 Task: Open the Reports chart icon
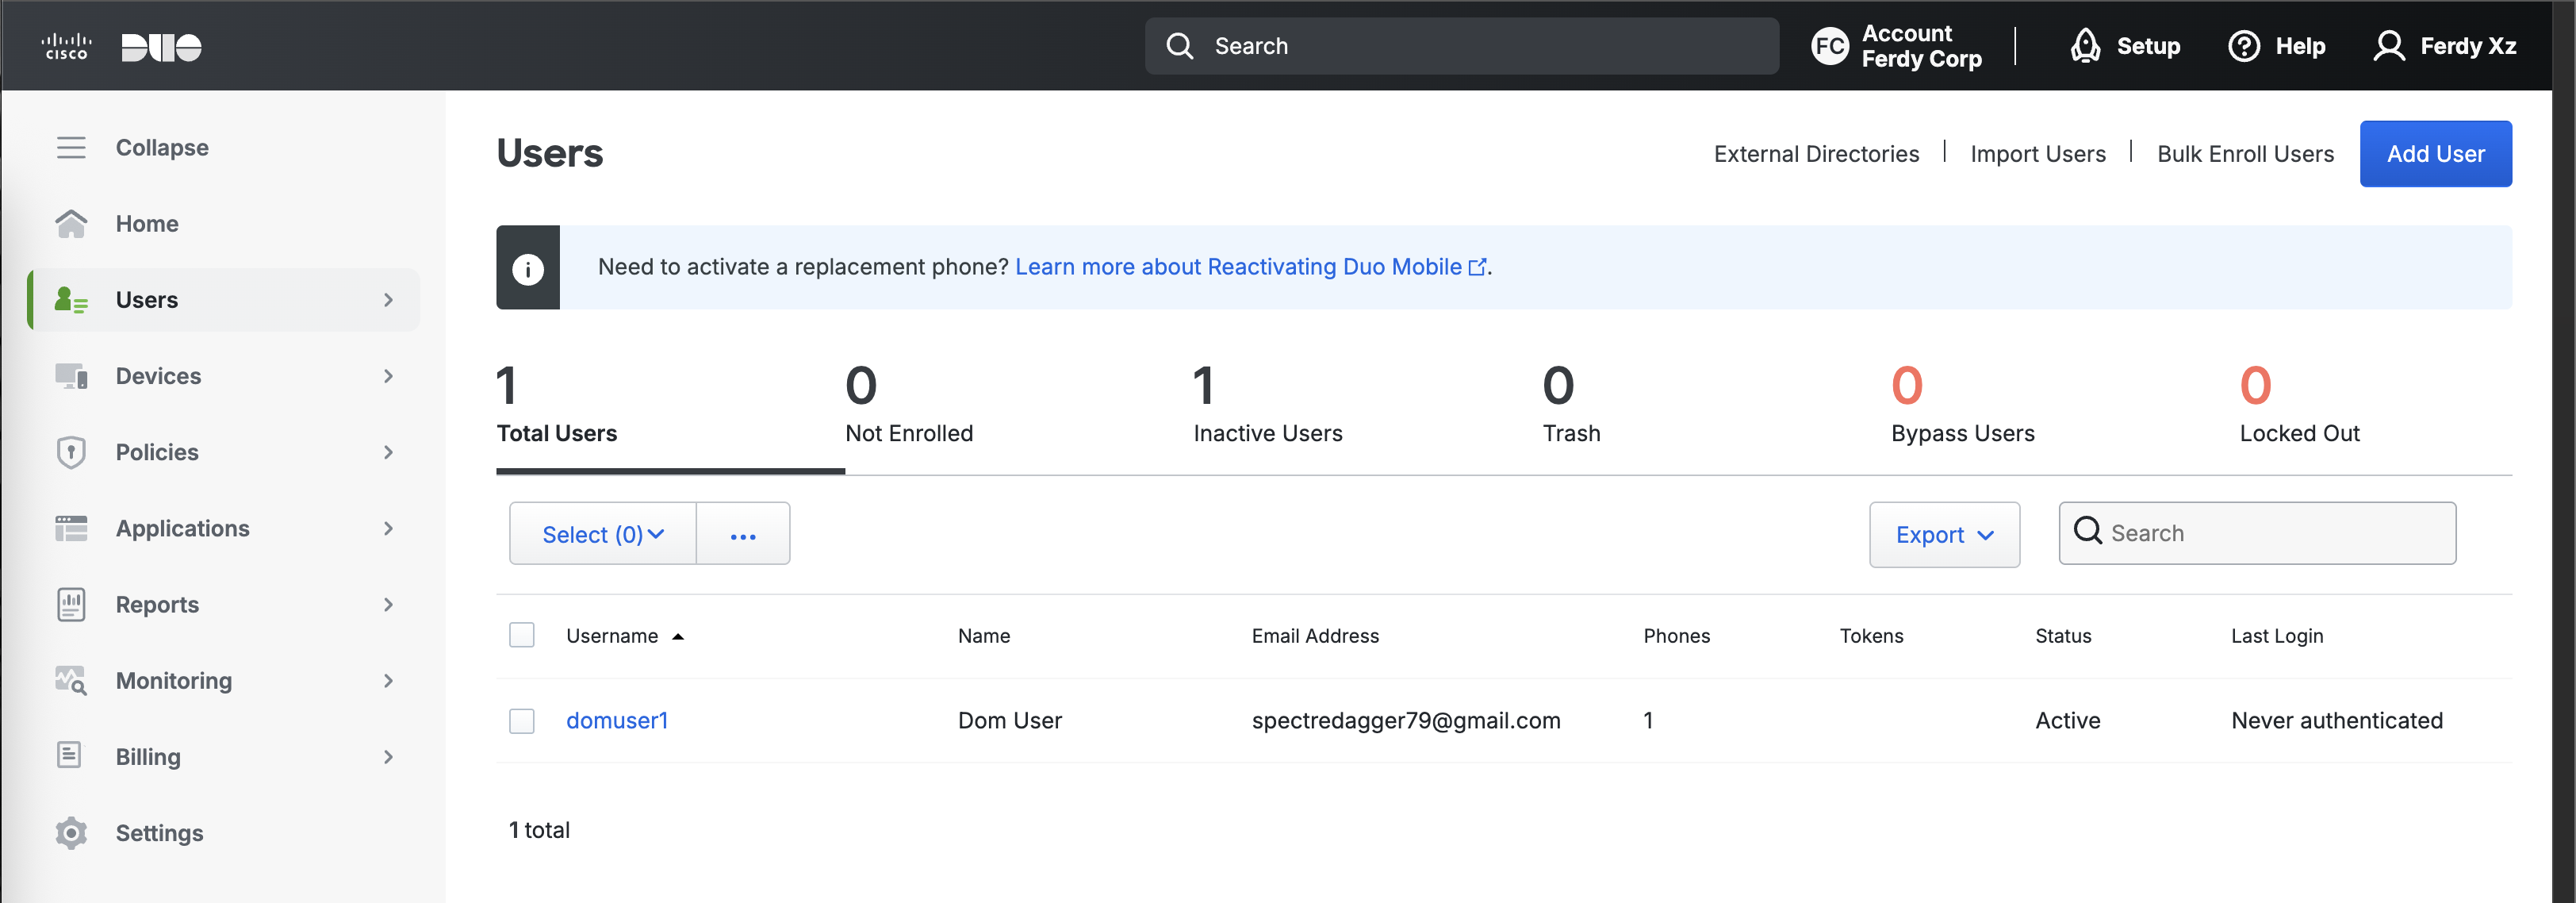point(70,604)
